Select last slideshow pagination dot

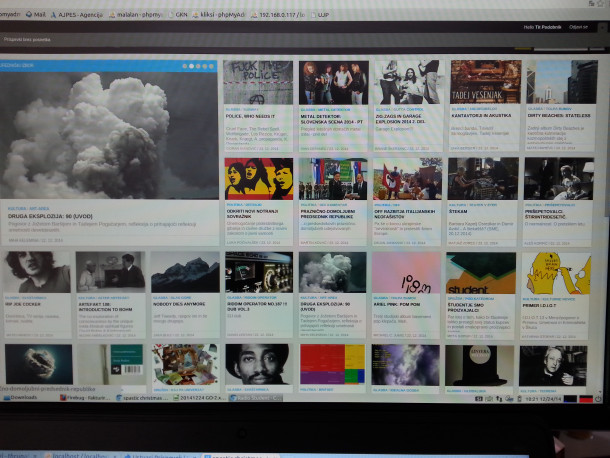click(x=212, y=66)
